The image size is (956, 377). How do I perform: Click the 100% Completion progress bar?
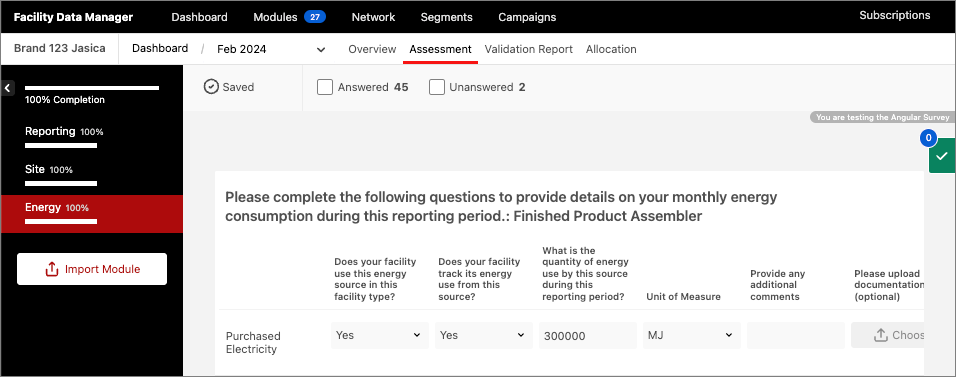point(91,88)
